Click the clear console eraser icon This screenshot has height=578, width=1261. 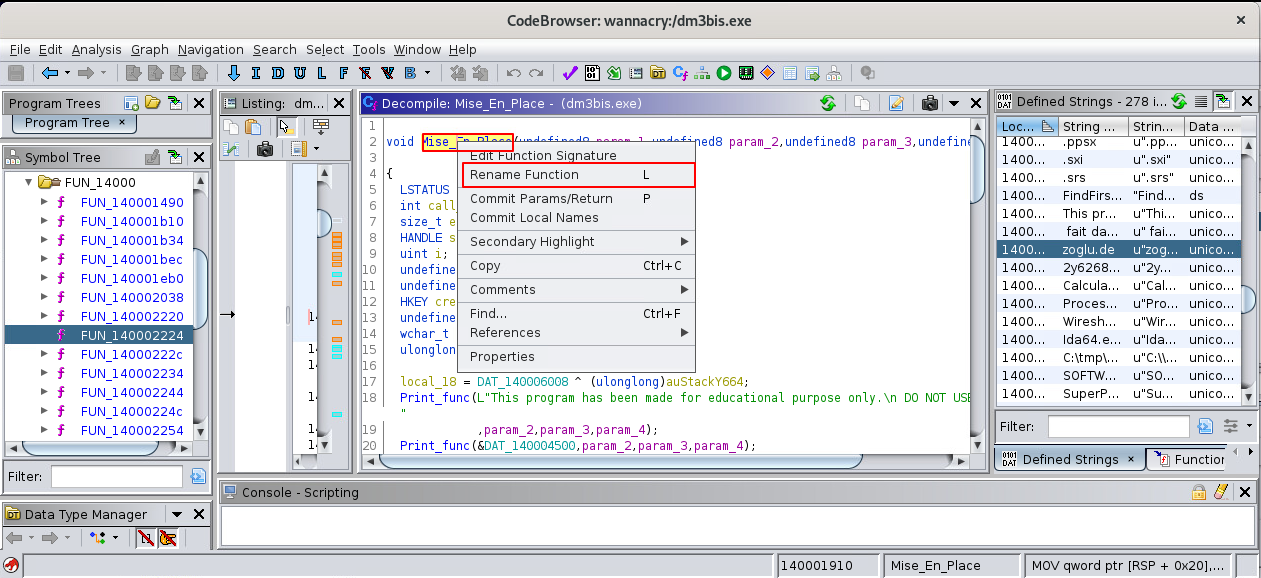tap(1220, 492)
